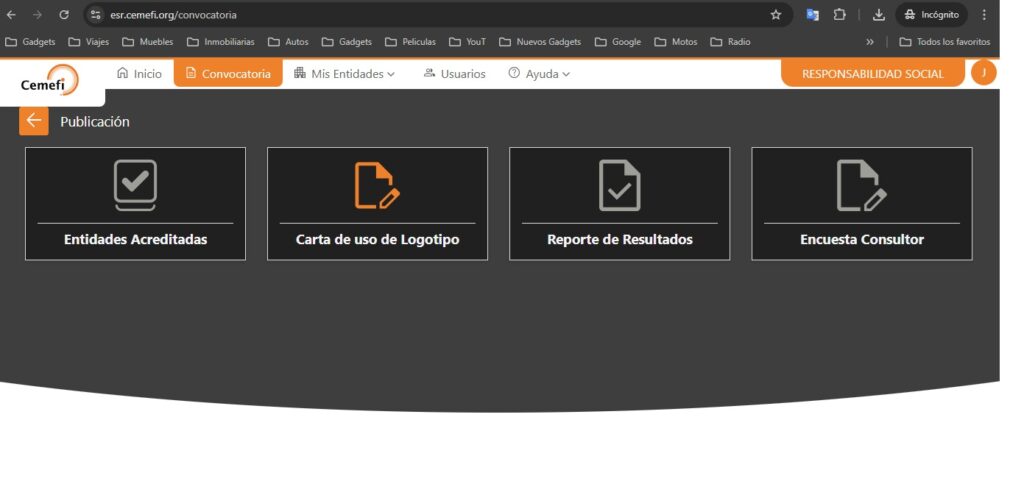This screenshot has width=1024, height=495.
Task: Bookmark this page with the star icon
Action: 776,14
